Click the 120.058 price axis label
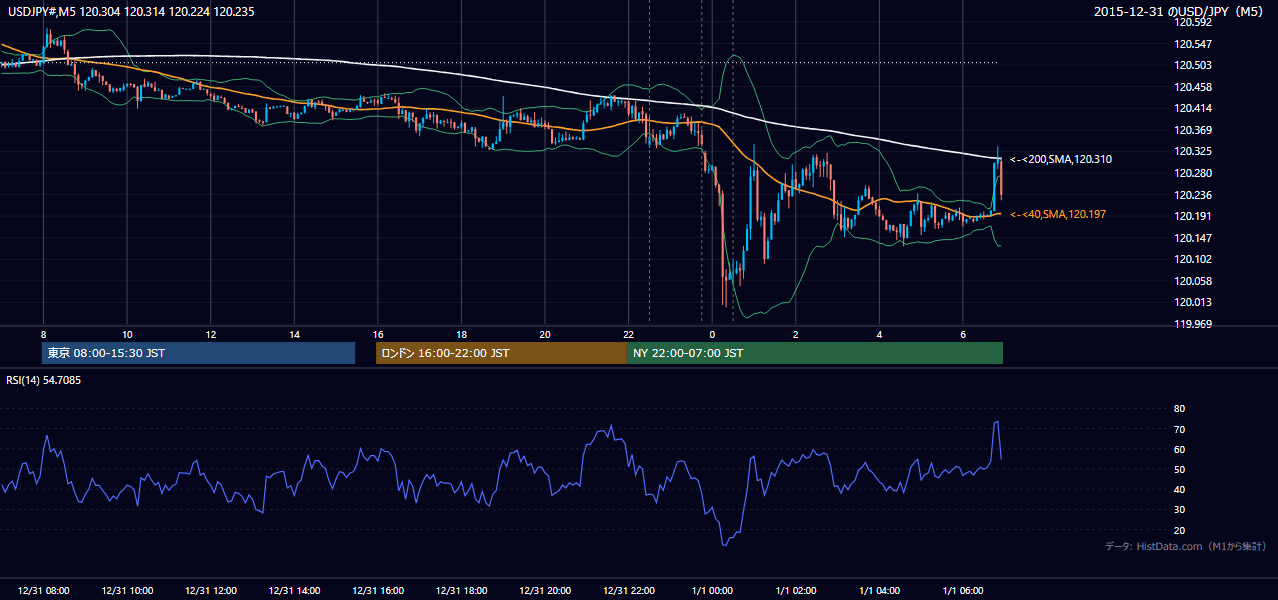Screen dimensions: 1278x600 pos(1194,281)
